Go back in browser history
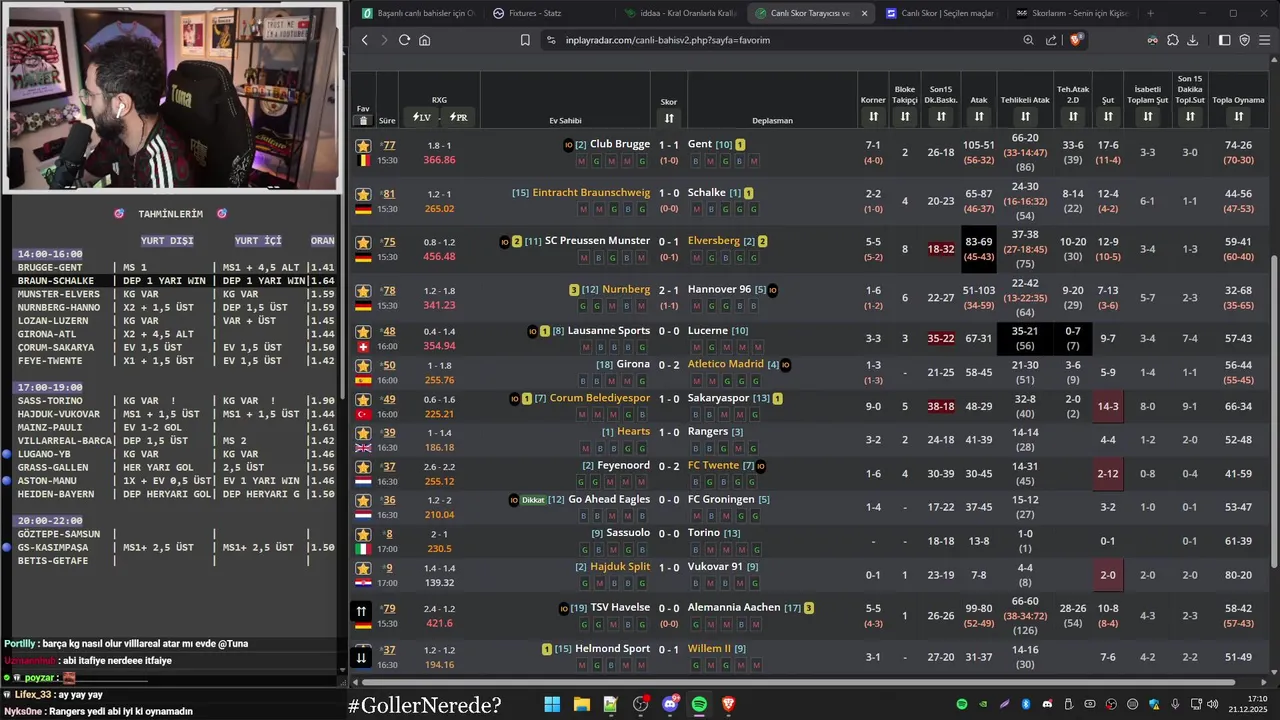Screen dimensions: 1280x720 point(364,40)
